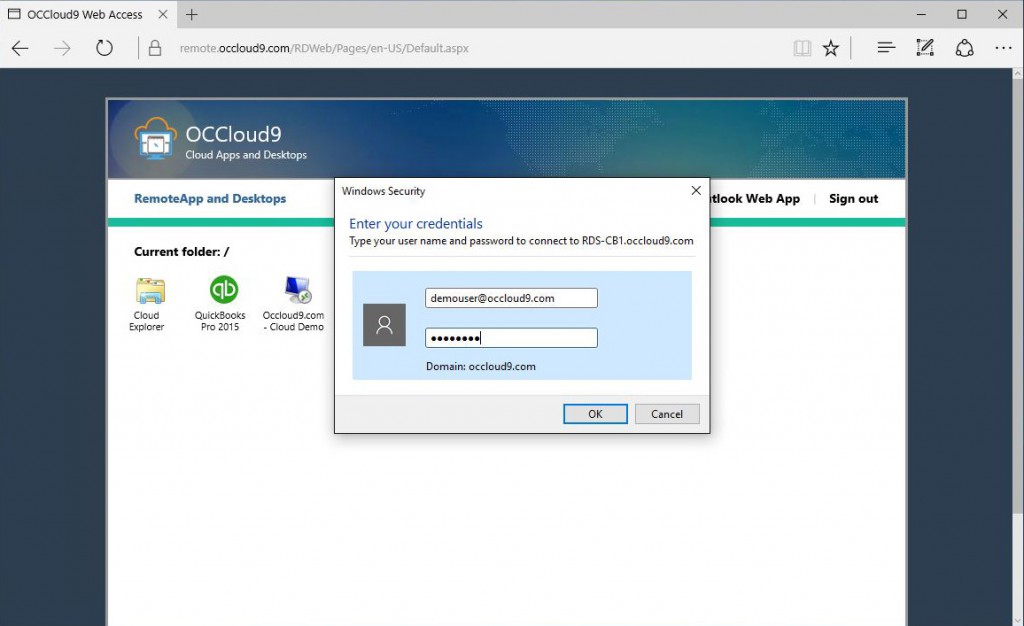Image resolution: width=1024 pixels, height=626 pixels.
Task: Click the vertical scrollbar up arrow
Action: (1017, 74)
